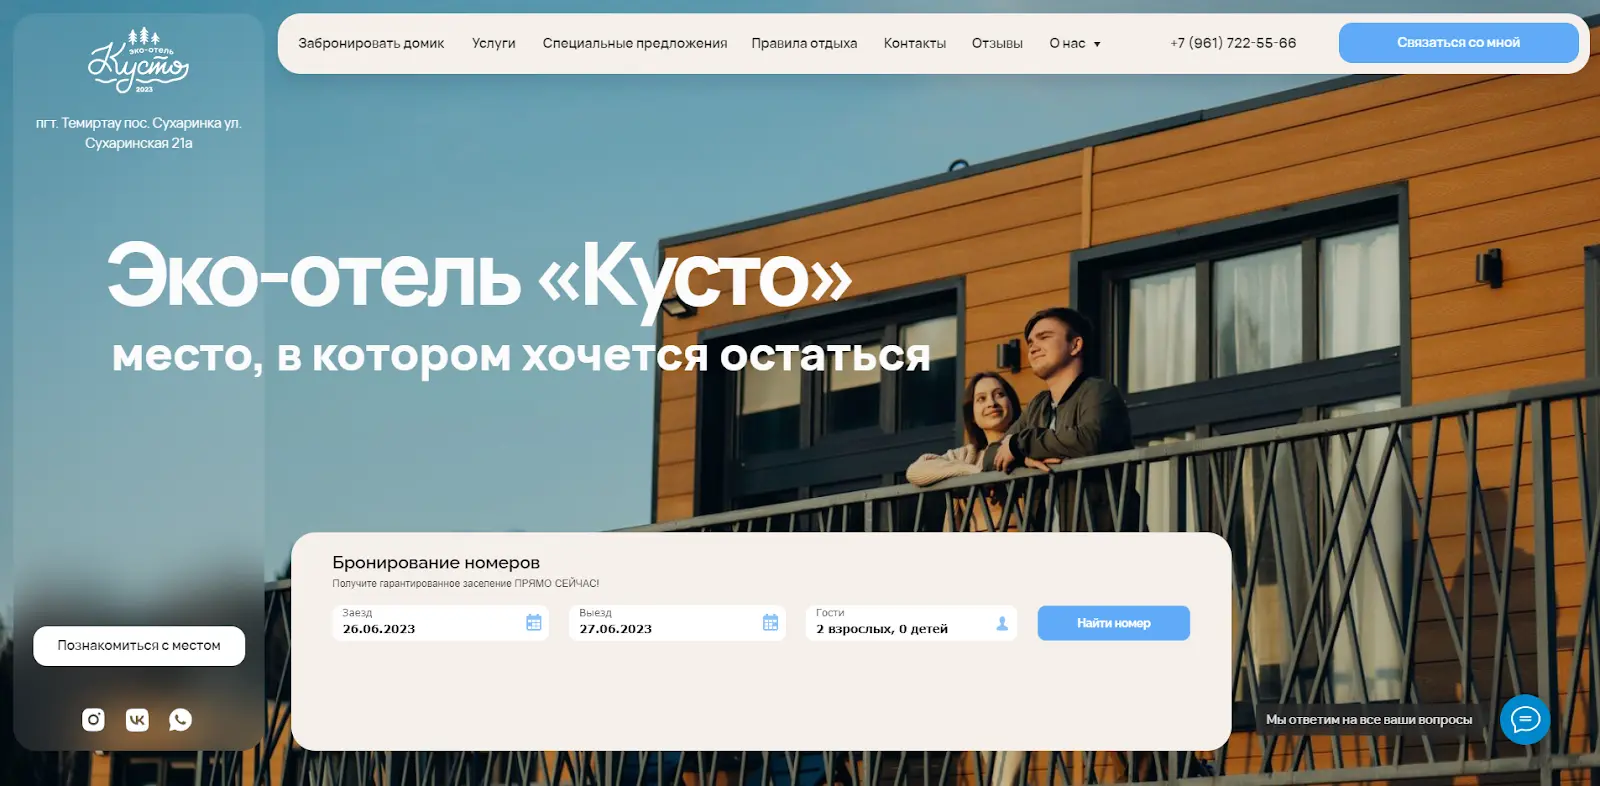Viewport: 1600px width, 786px height.
Task: Click the Связаться со мной button
Action: coord(1459,43)
